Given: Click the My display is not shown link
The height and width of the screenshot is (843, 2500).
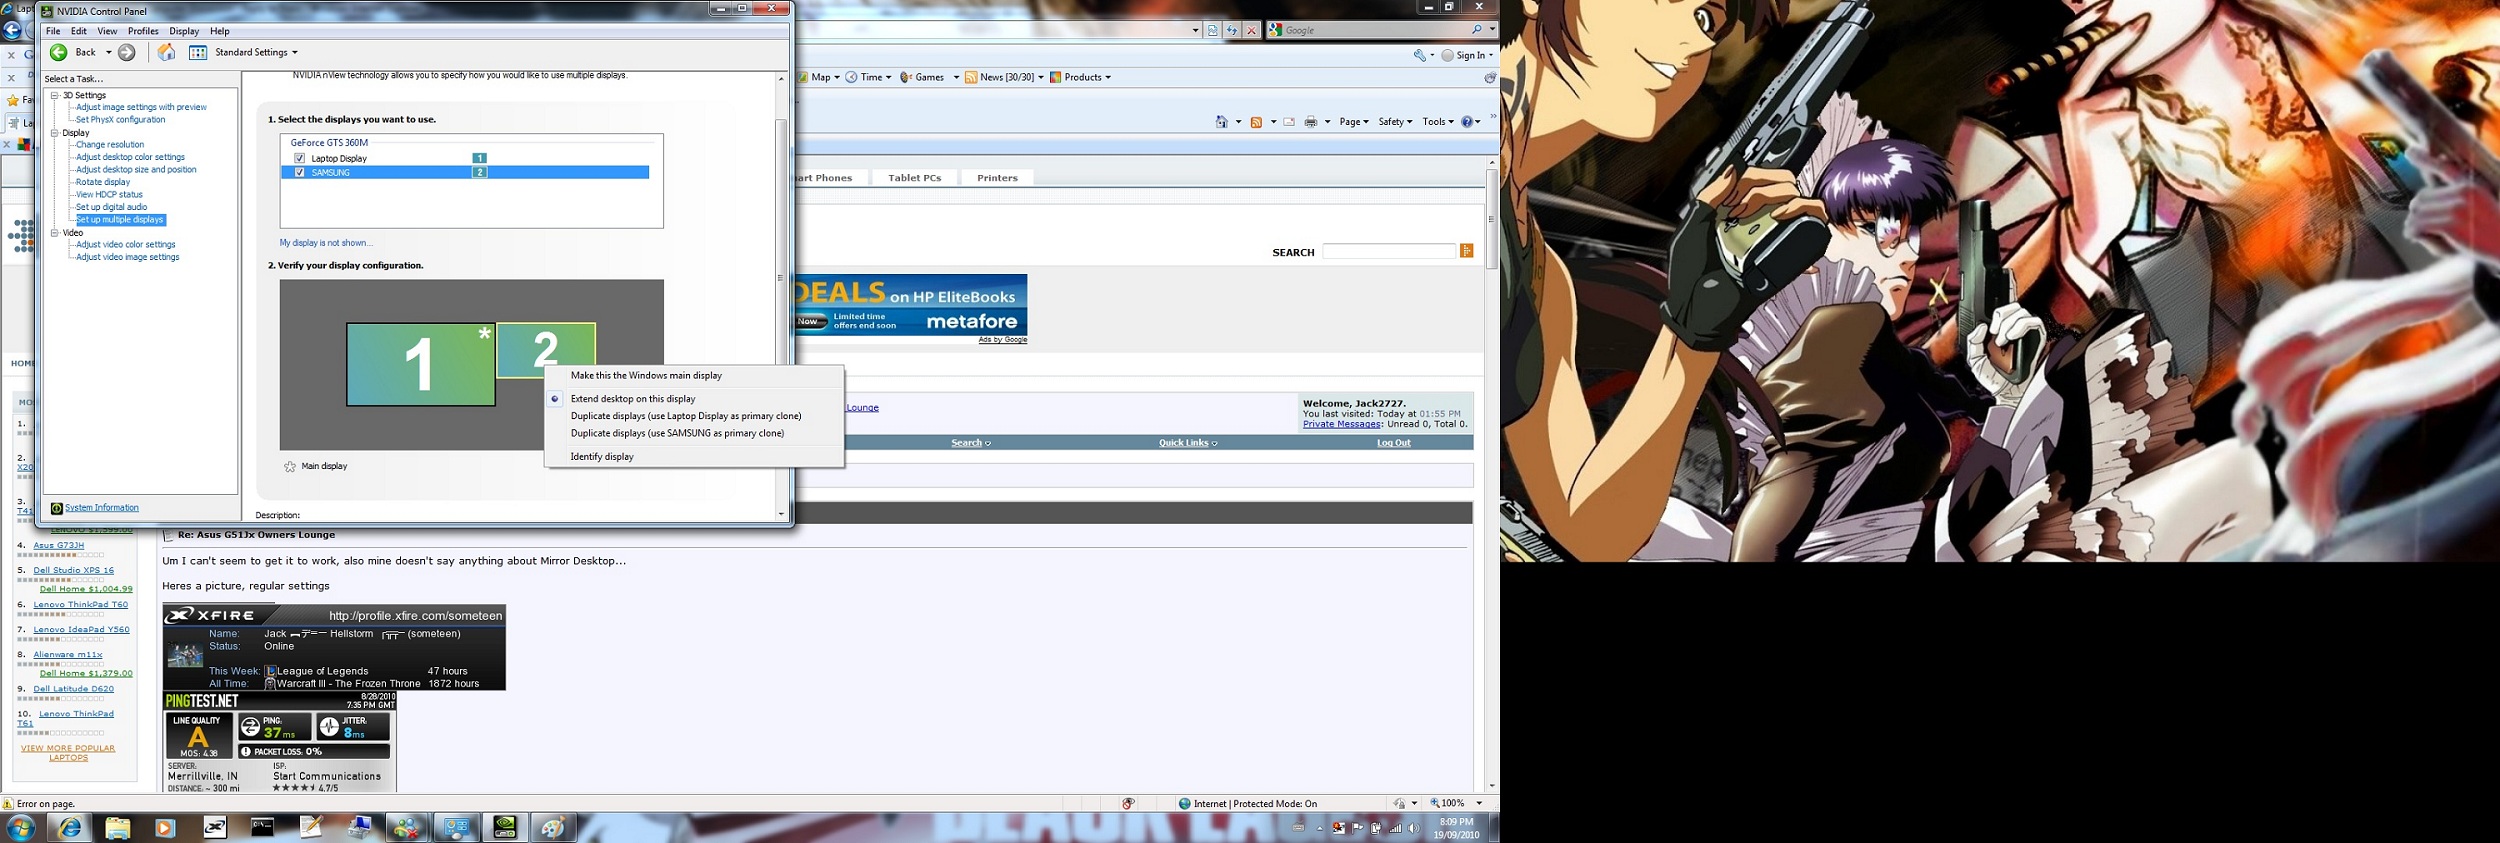Looking at the screenshot, I should point(326,243).
